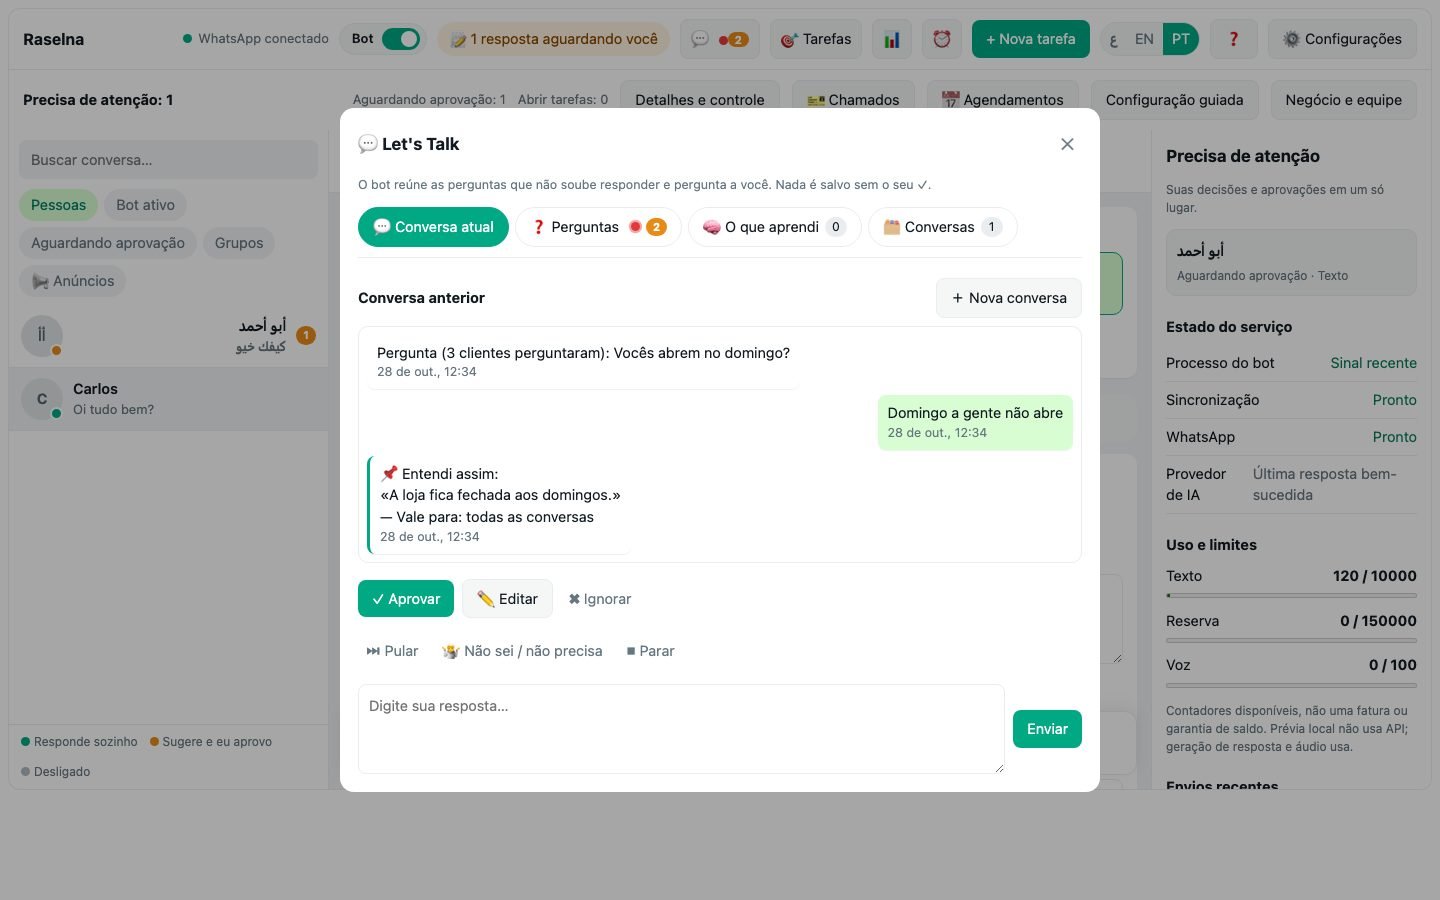The width and height of the screenshot is (1440, 900).
Task: Click "1 resposta aguardando você" banner
Action: 554,39
